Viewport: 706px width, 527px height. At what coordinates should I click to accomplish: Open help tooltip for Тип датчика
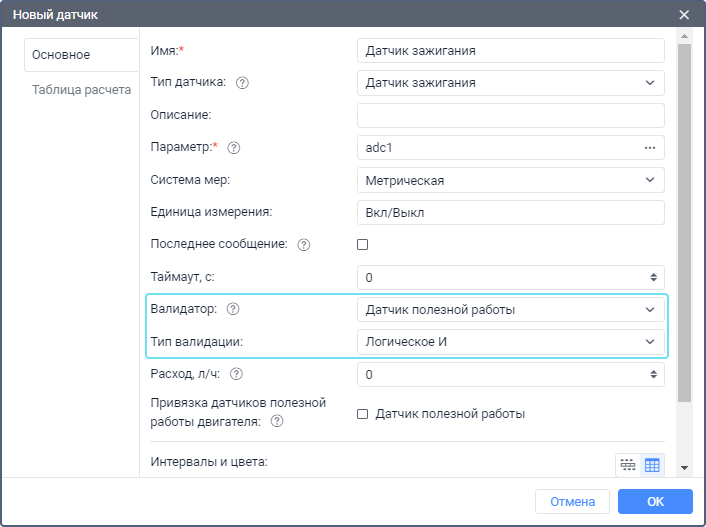click(242, 83)
